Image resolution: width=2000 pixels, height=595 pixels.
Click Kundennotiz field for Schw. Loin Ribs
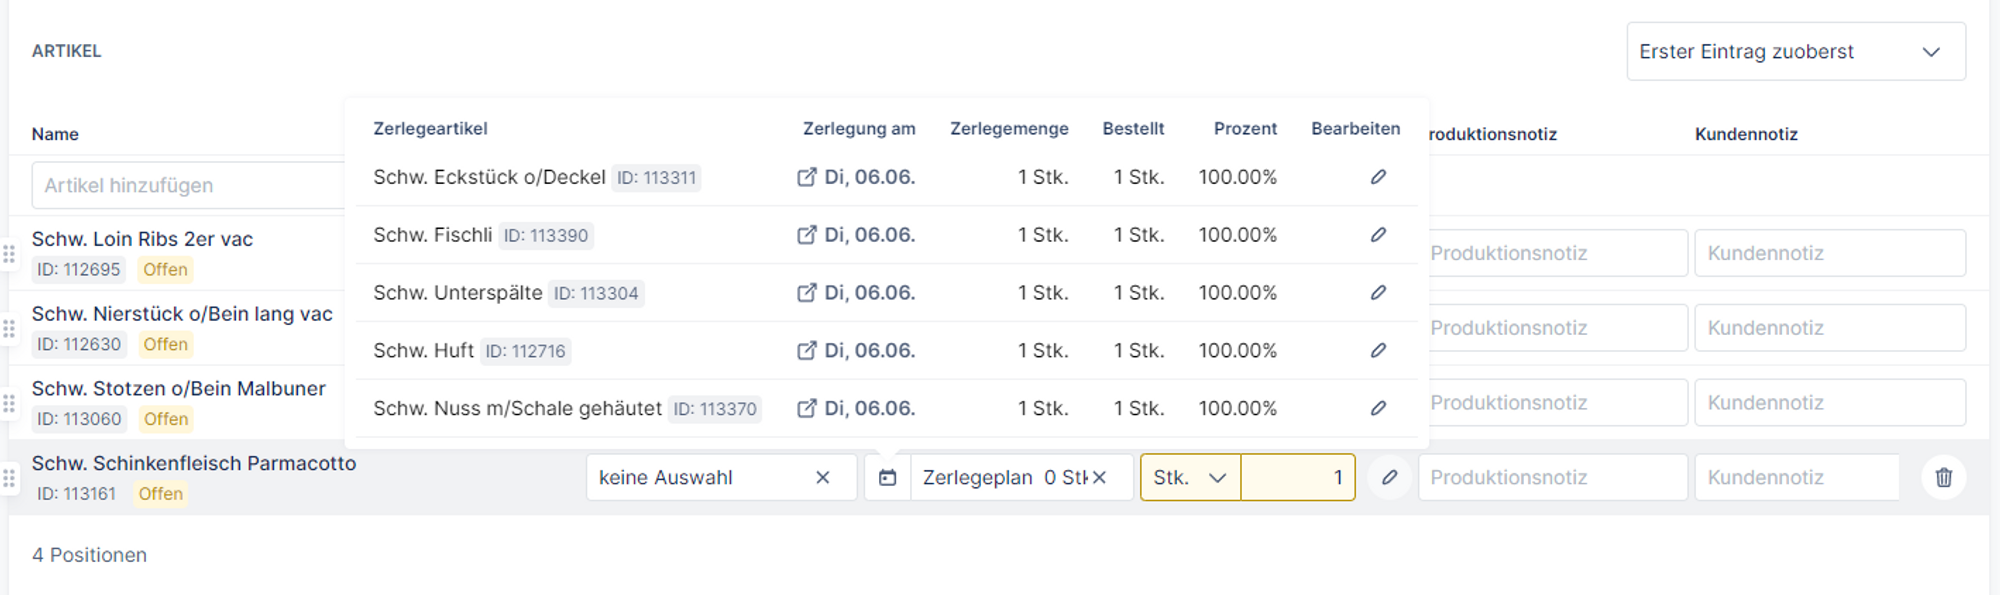[x=1829, y=254]
